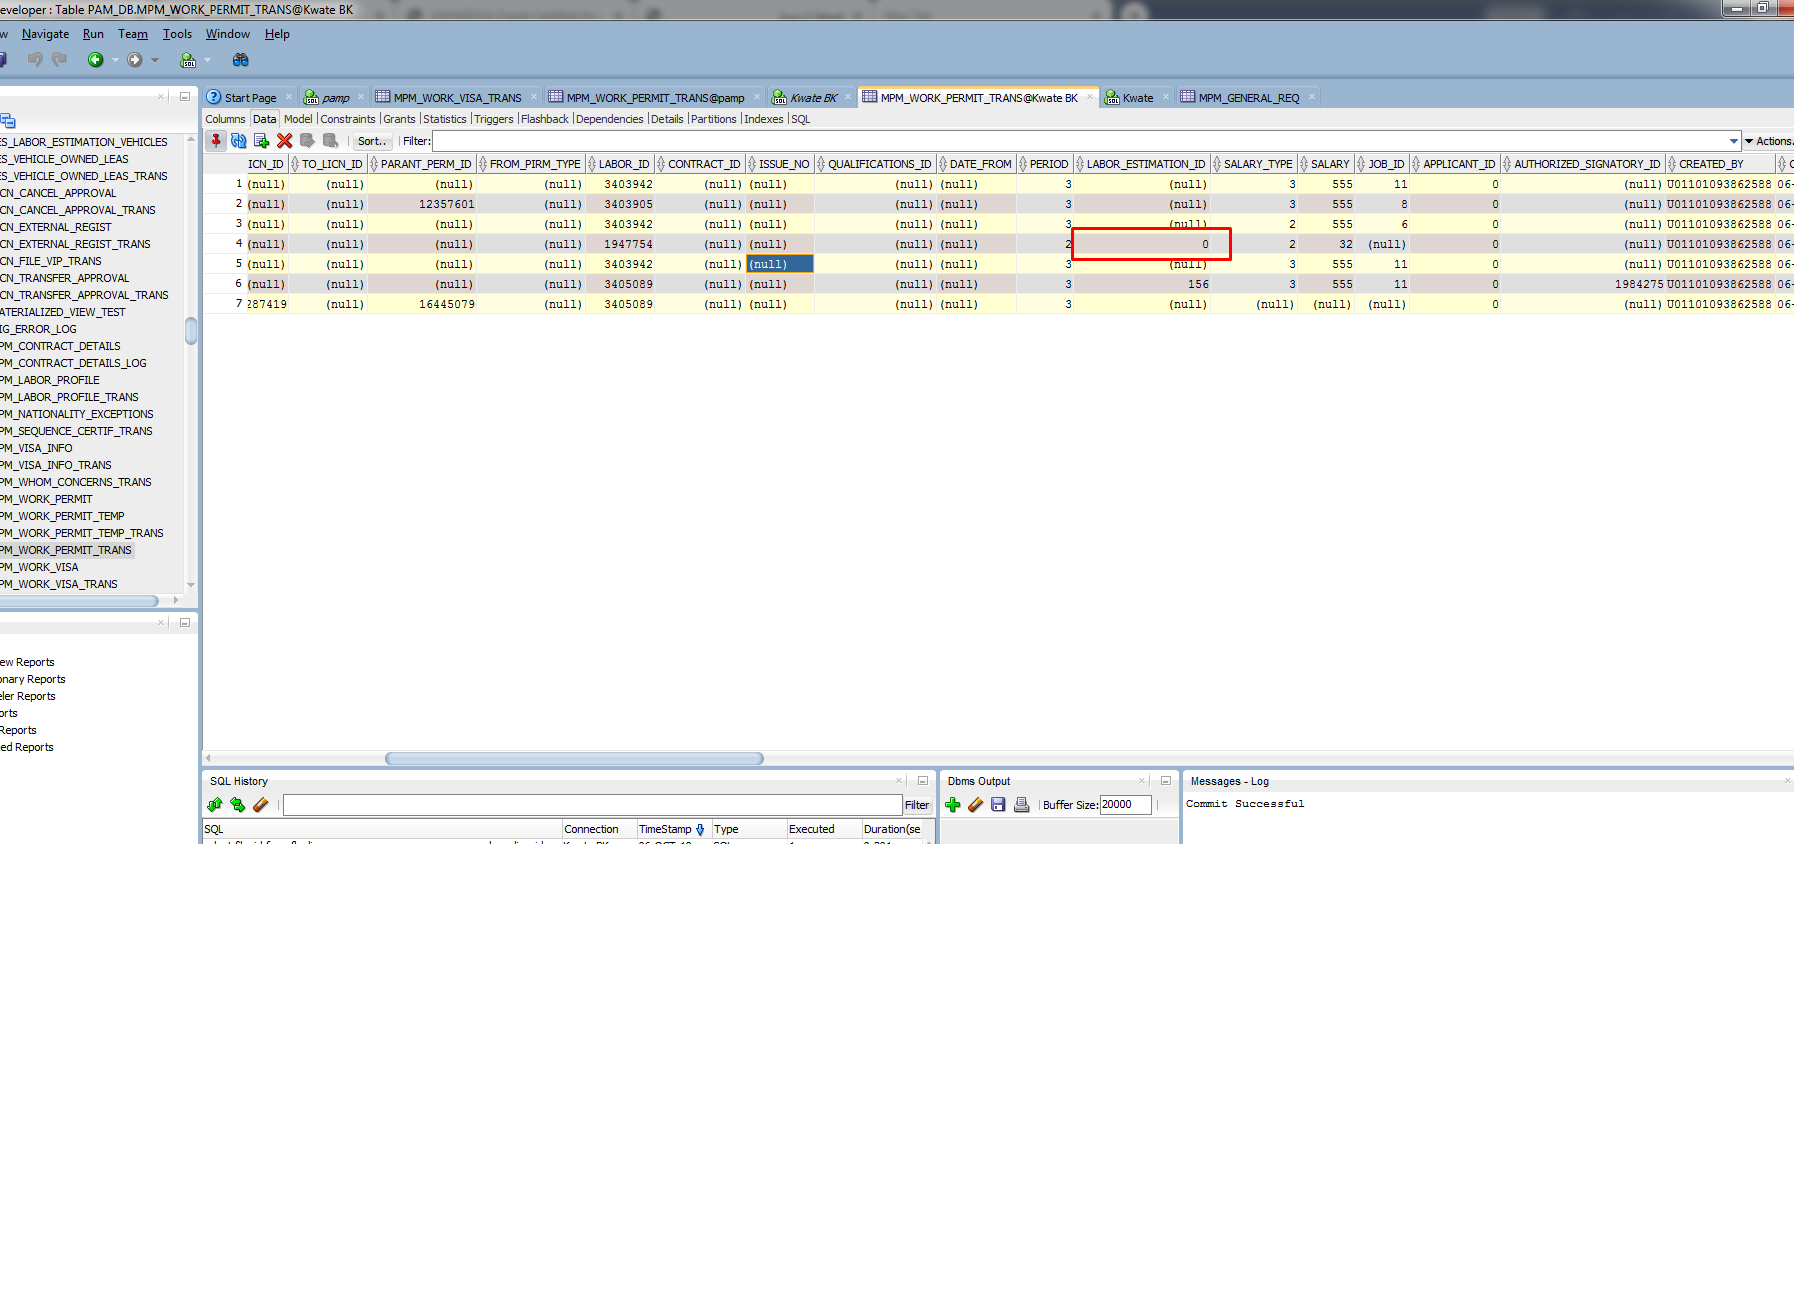Open the Triggers sub-tab

click(x=493, y=119)
